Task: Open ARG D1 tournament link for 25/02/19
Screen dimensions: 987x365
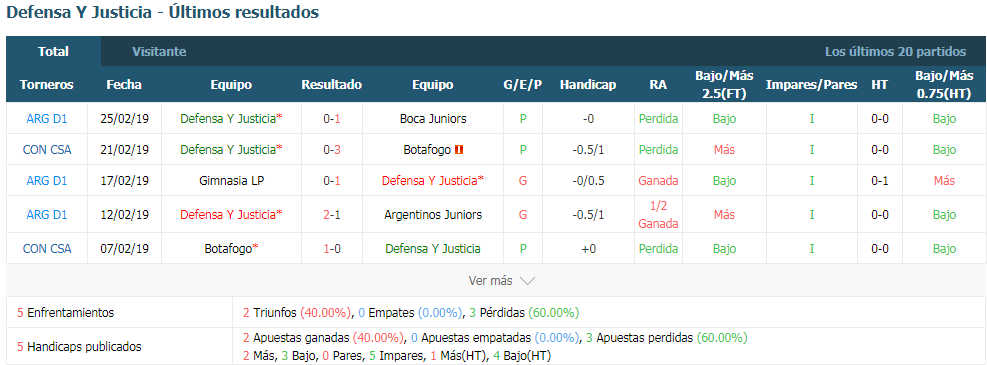Action: pos(47,118)
